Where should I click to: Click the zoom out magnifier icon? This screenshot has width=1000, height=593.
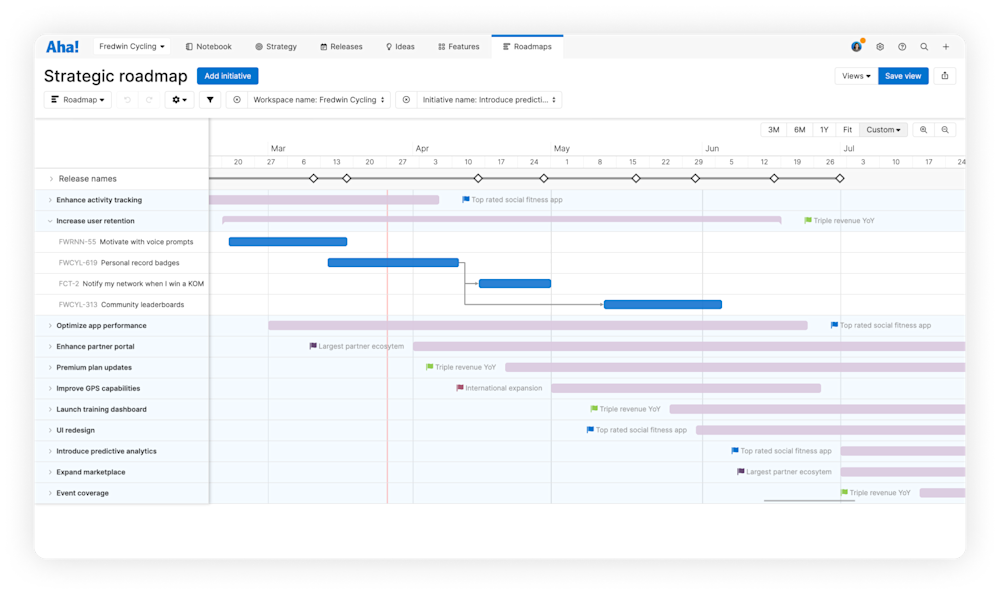[947, 129]
